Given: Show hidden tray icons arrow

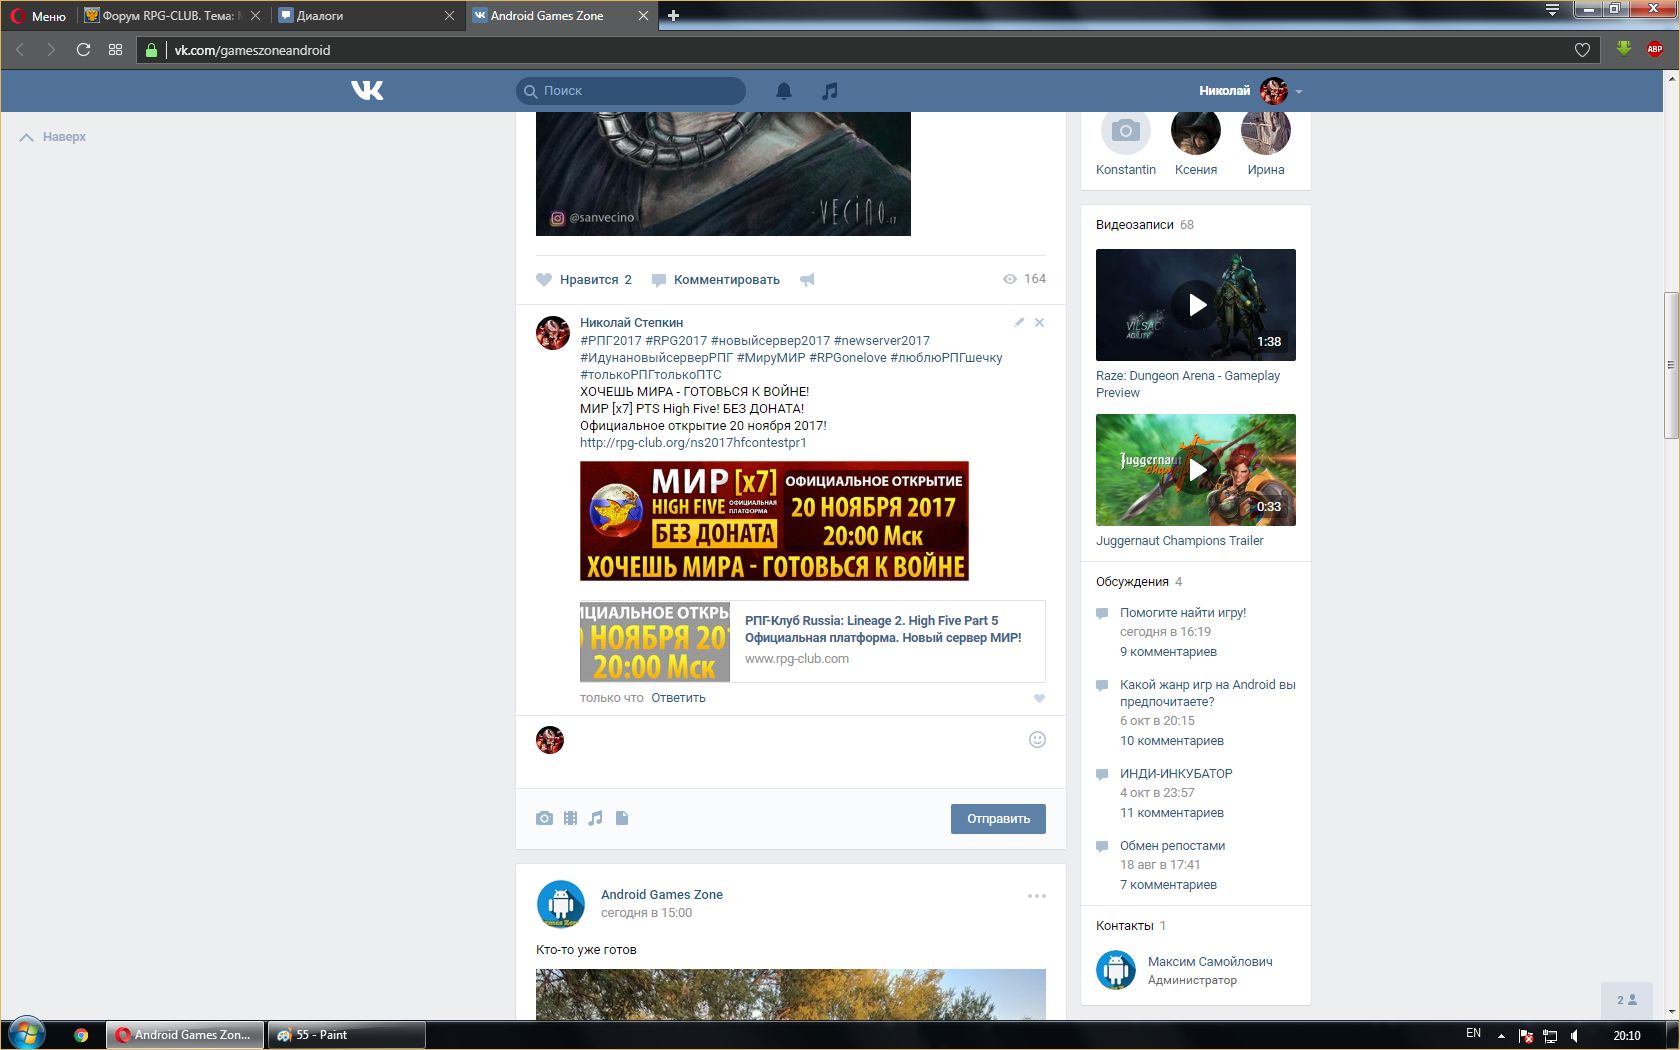Looking at the screenshot, I should (x=1501, y=1036).
